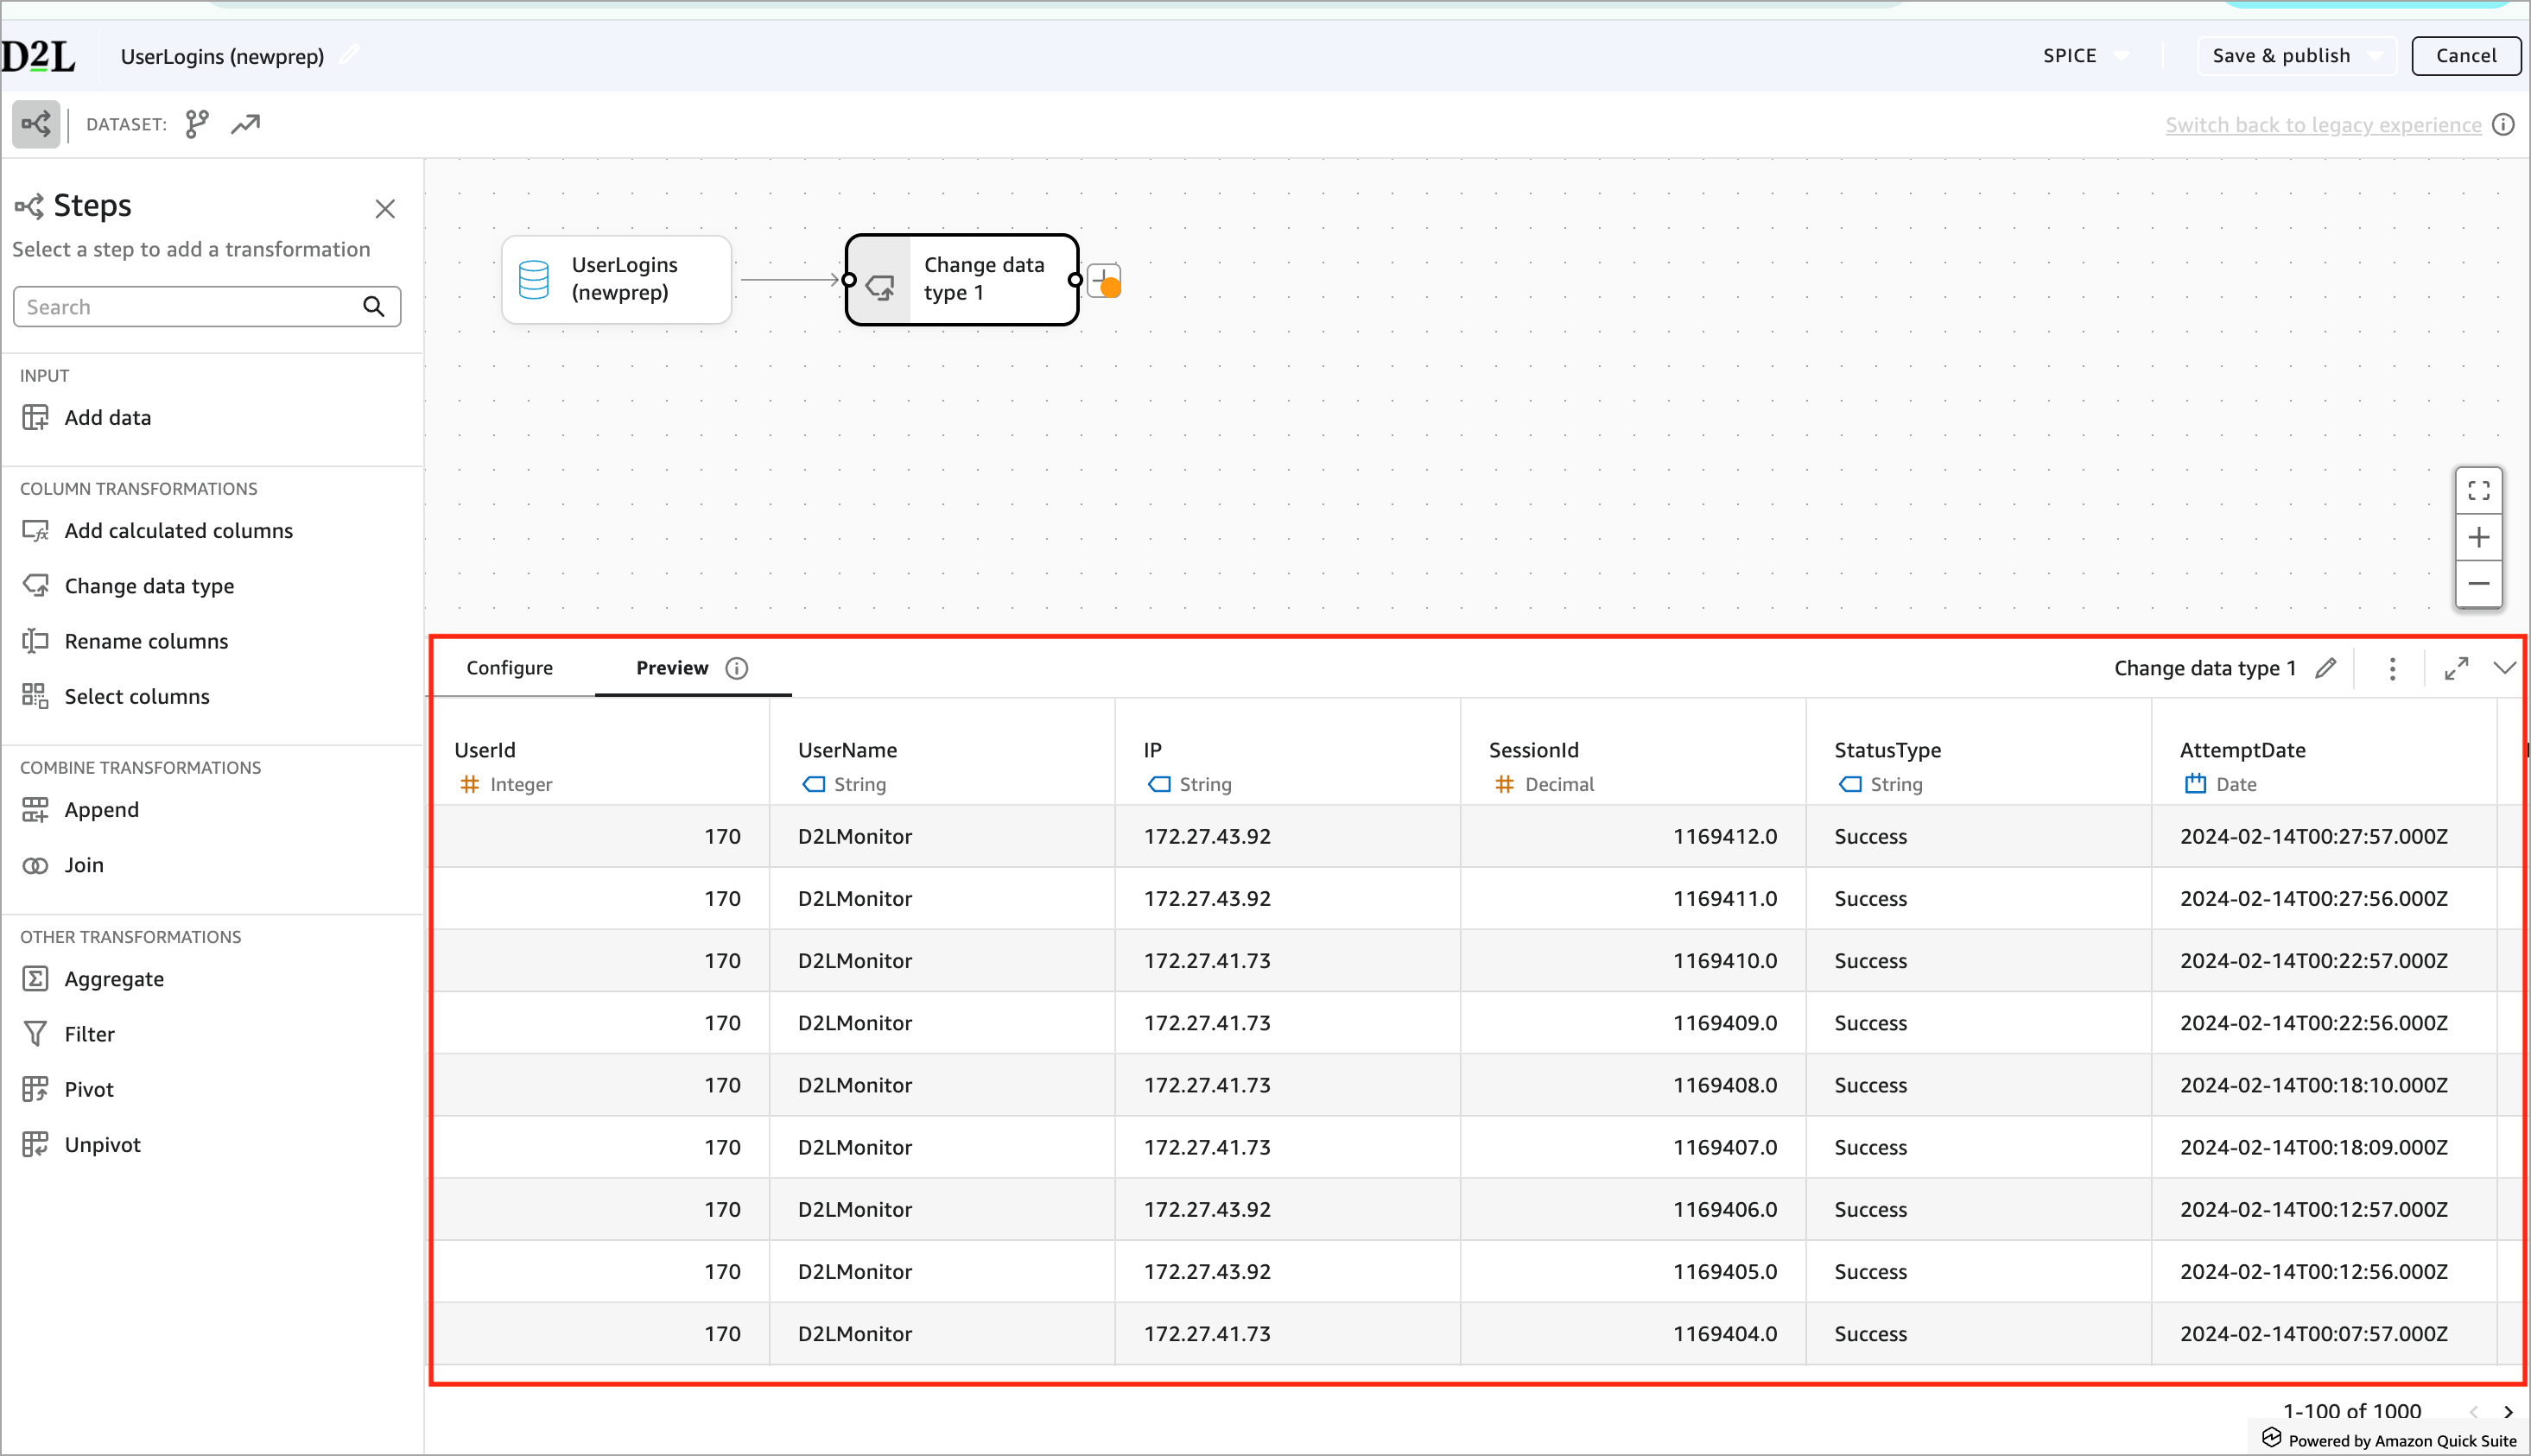Open the Unpivot transformation
Viewport: 2531px width, 1456px height.
pos(103,1144)
